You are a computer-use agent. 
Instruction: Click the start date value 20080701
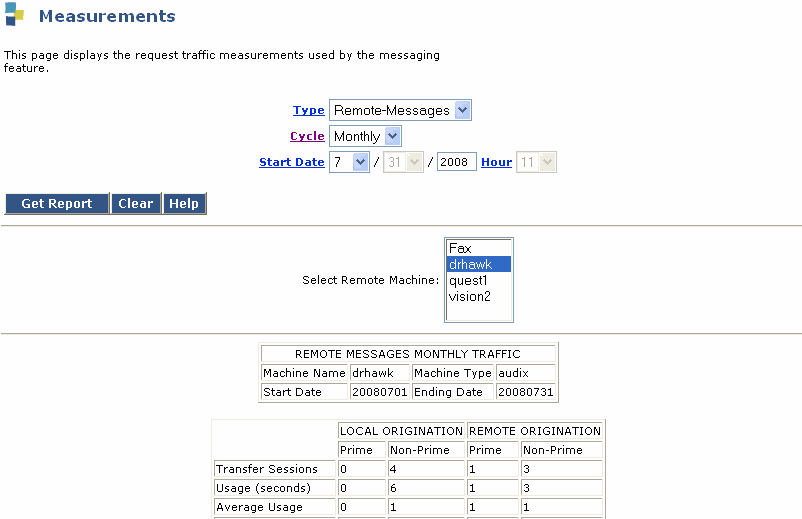point(380,392)
